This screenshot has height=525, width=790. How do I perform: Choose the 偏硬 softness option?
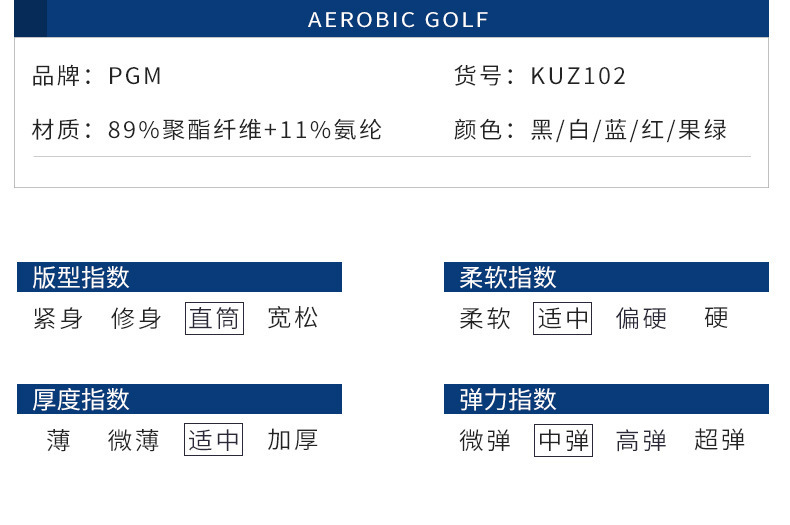[x=641, y=319]
